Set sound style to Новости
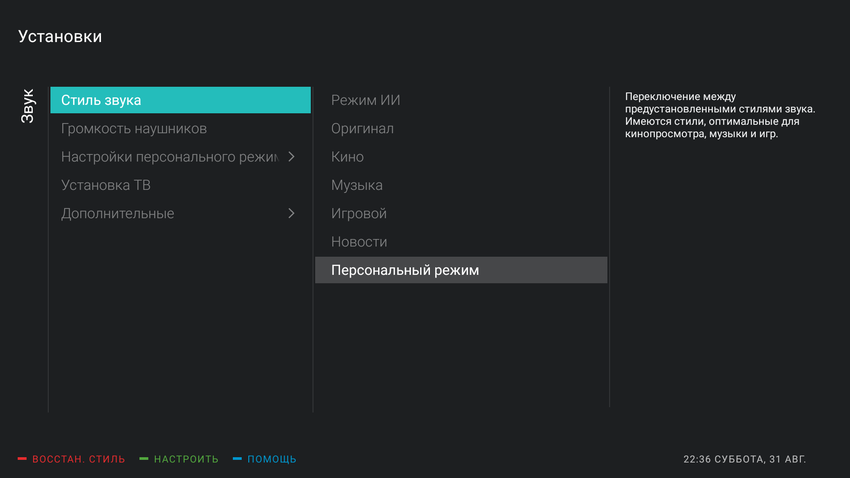Viewport: 850px width, 478px height. [359, 242]
